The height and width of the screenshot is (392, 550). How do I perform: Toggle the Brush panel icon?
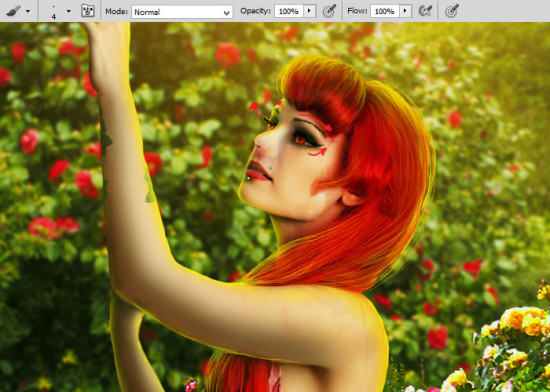coord(88,11)
